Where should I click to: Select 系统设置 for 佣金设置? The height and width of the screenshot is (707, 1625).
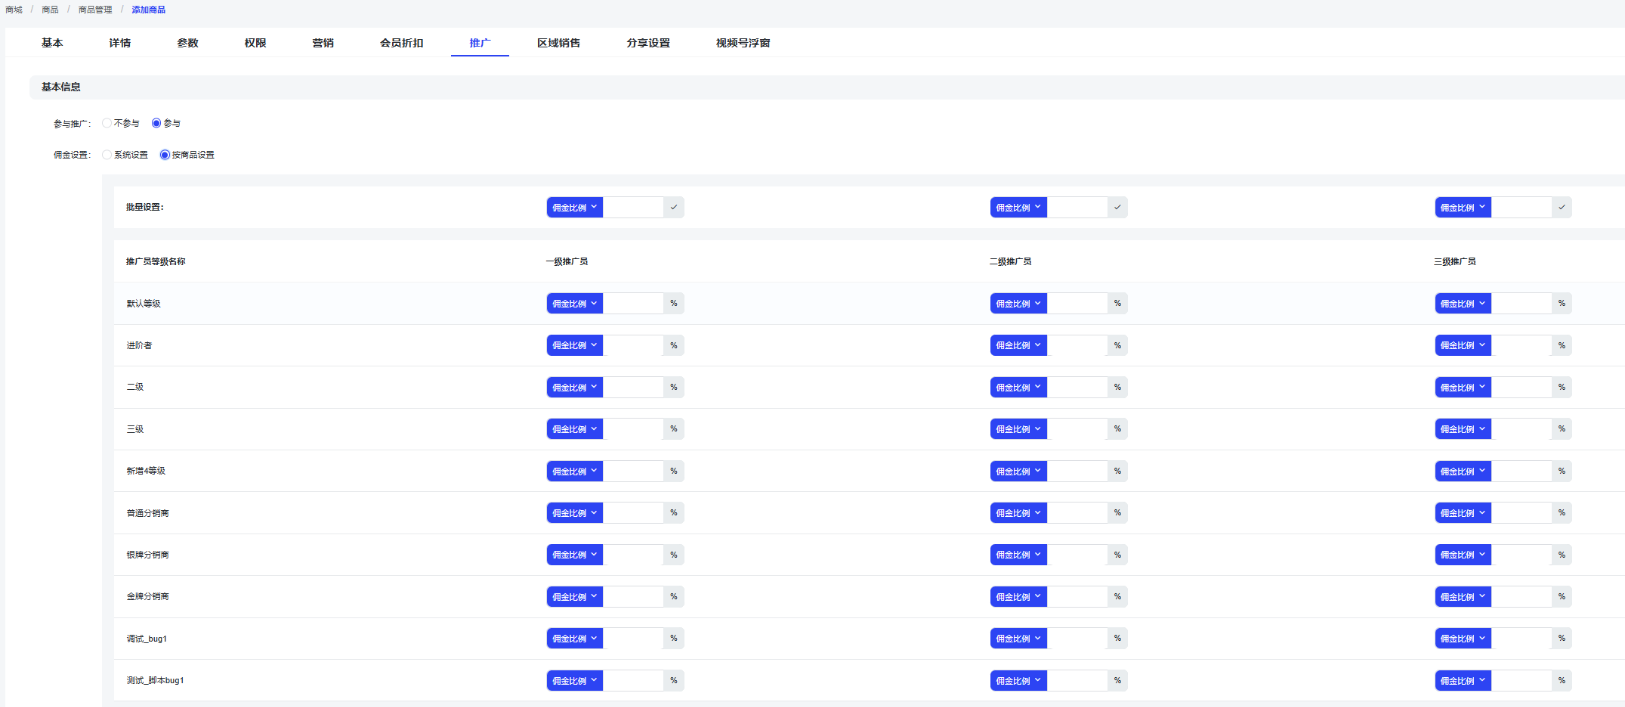pyautogui.click(x=107, y=155)
